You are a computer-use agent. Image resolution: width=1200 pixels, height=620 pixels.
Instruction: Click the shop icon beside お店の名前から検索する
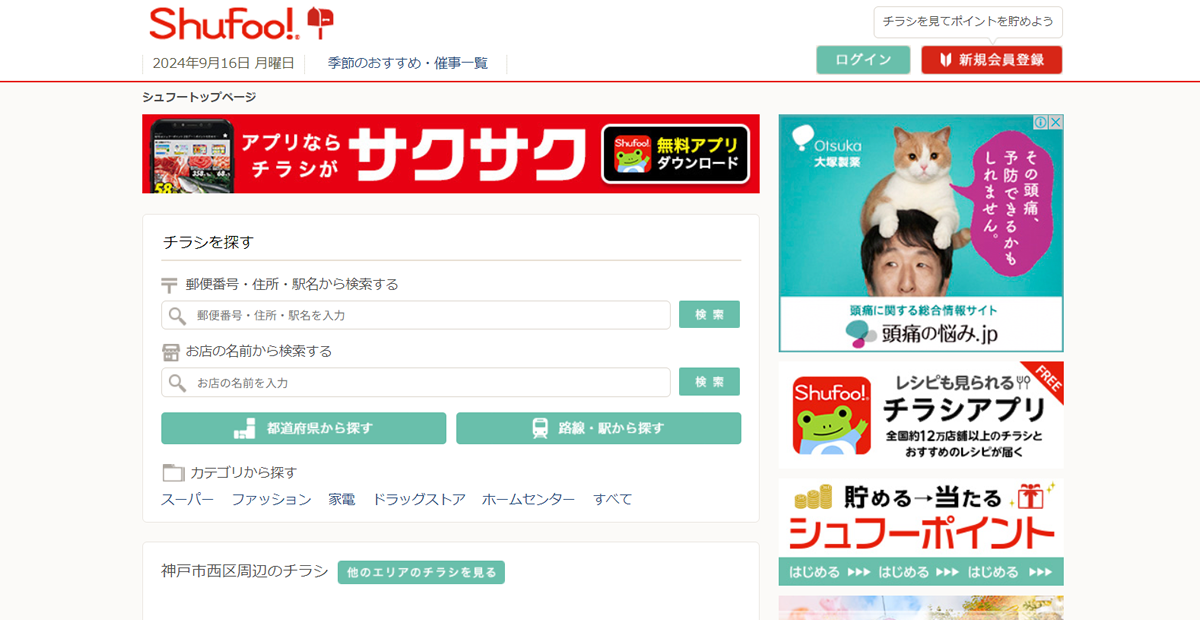pos(170,352)
